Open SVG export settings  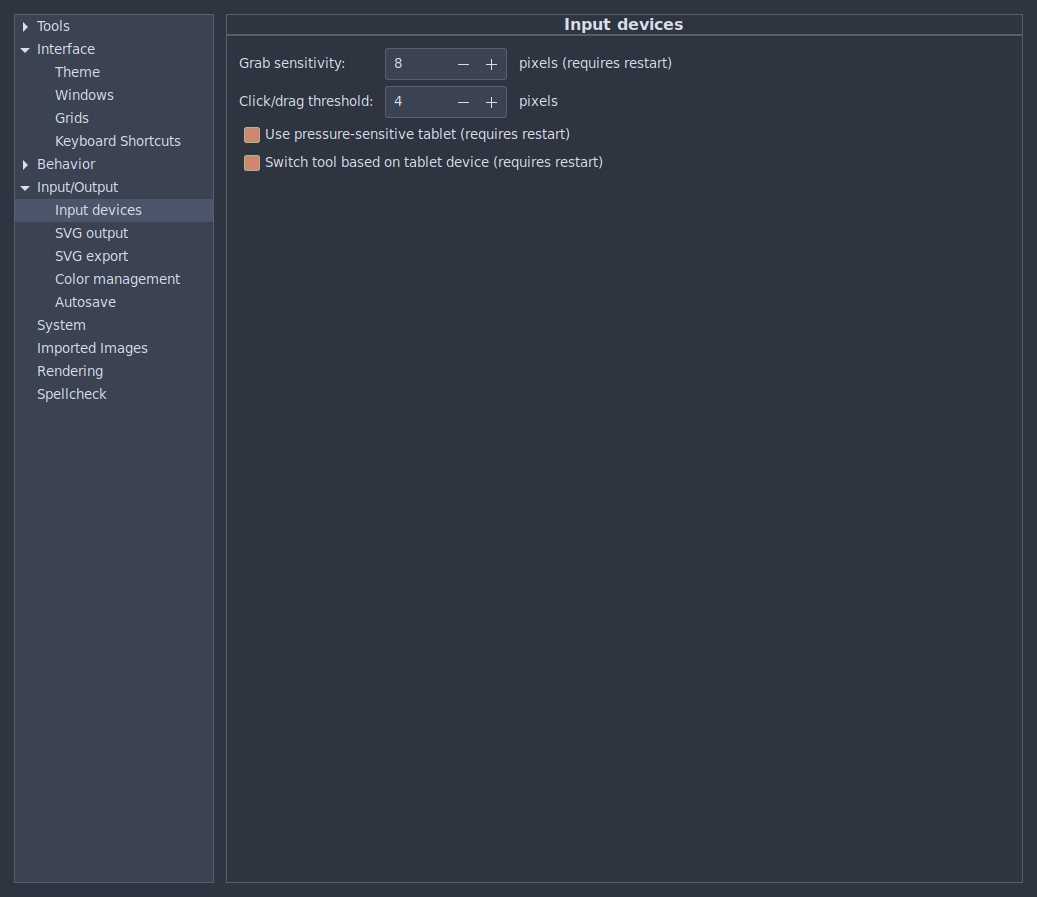(x=91, y=256)
